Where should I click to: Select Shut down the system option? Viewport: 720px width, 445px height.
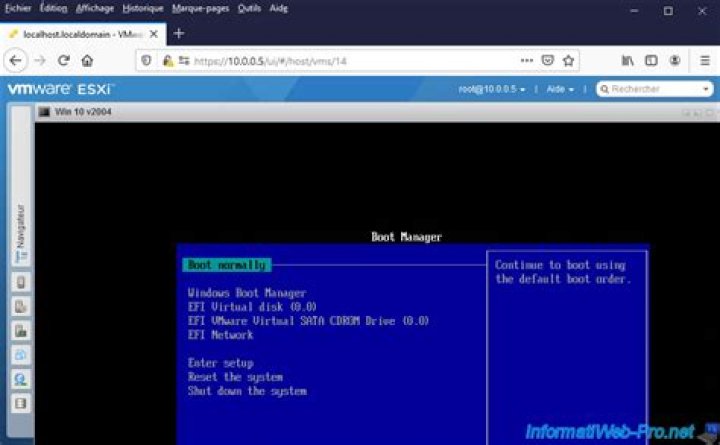(x=247, y=391)
